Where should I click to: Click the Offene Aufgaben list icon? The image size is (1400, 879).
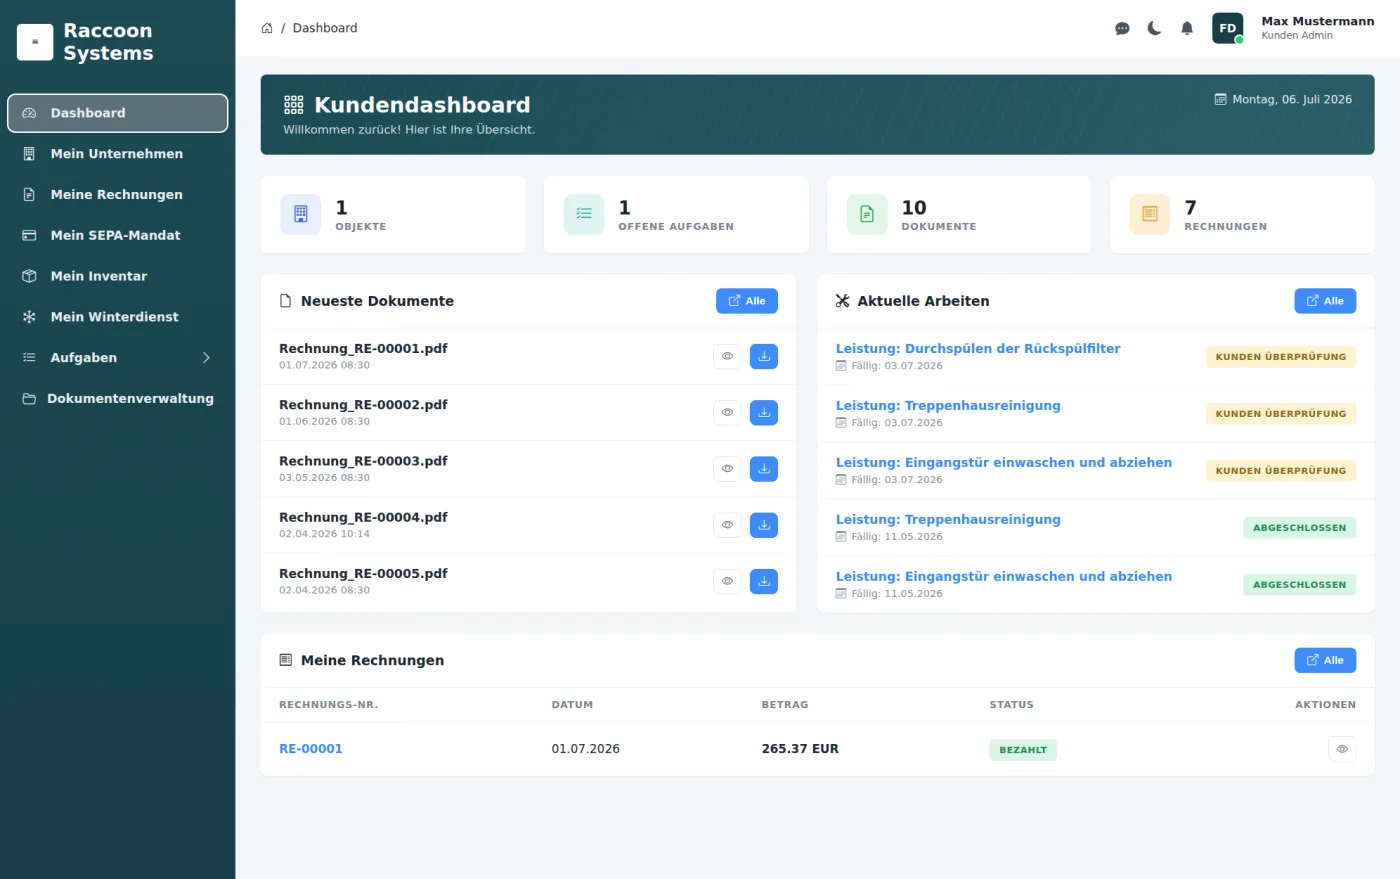click(584, 214)
